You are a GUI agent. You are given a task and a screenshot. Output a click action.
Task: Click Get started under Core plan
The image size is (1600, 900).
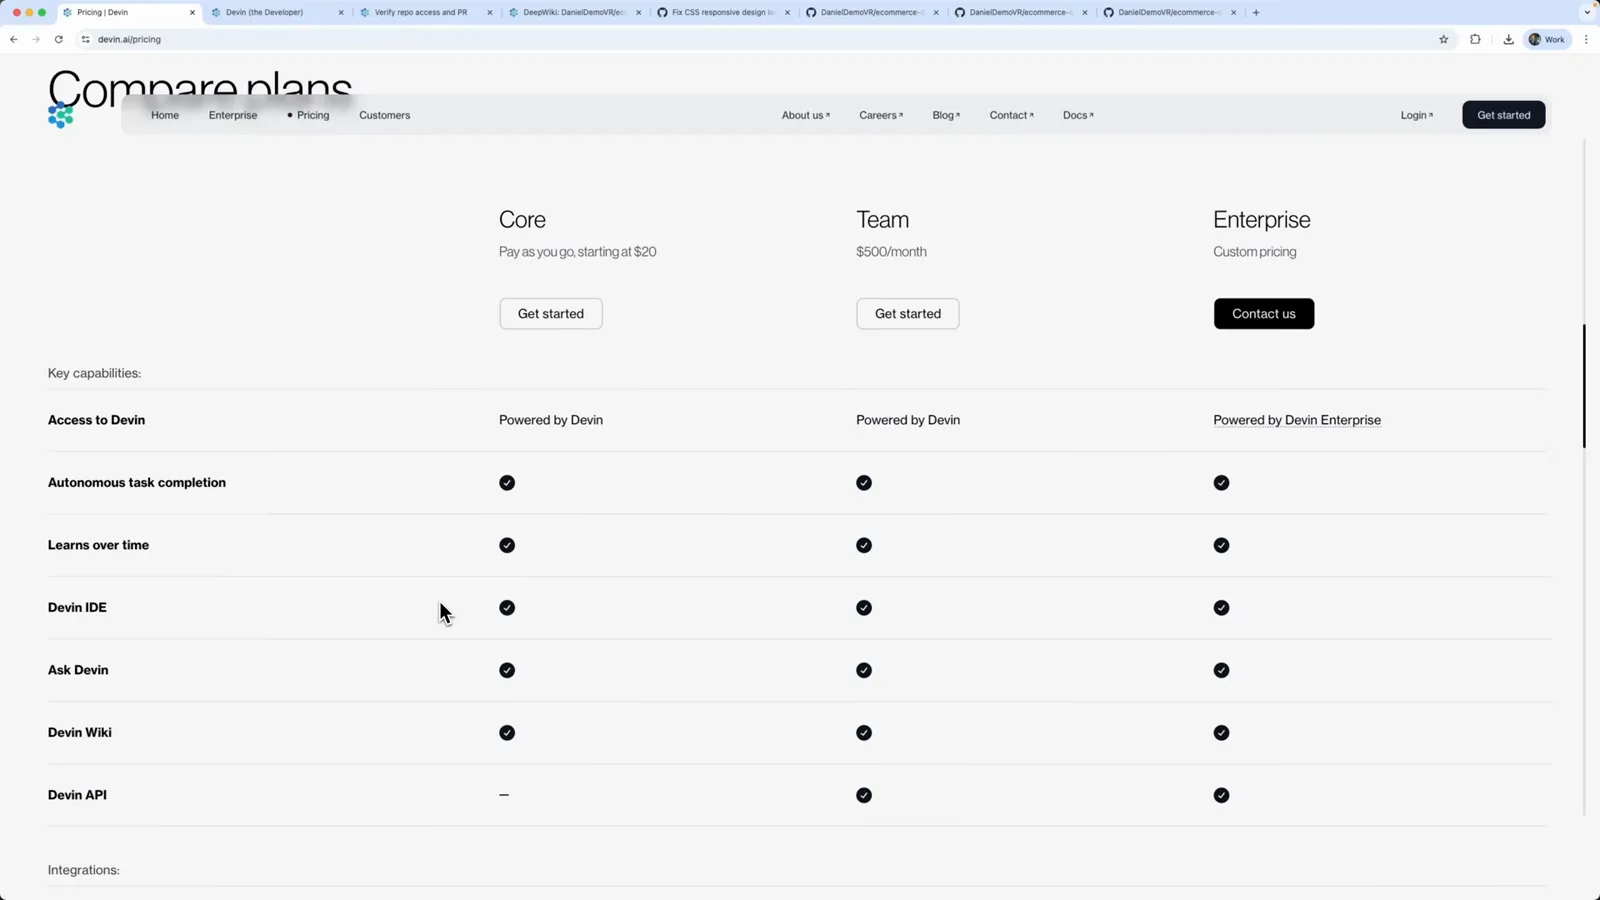(x=551, y=313)
